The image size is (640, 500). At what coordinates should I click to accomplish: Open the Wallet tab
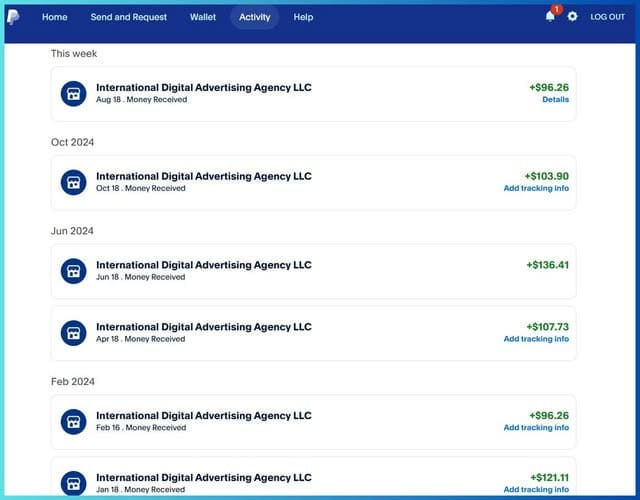203,17
